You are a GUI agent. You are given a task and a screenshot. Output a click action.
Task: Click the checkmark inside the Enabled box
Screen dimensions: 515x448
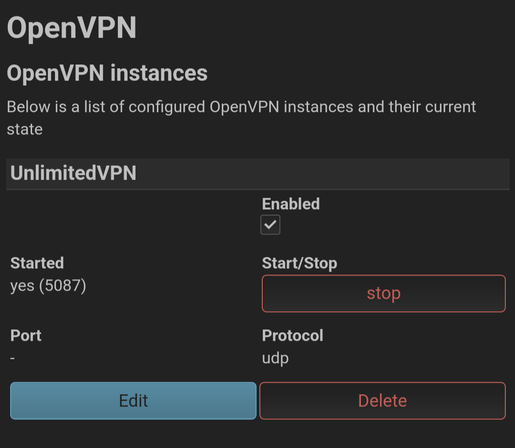tap(270, 225)
